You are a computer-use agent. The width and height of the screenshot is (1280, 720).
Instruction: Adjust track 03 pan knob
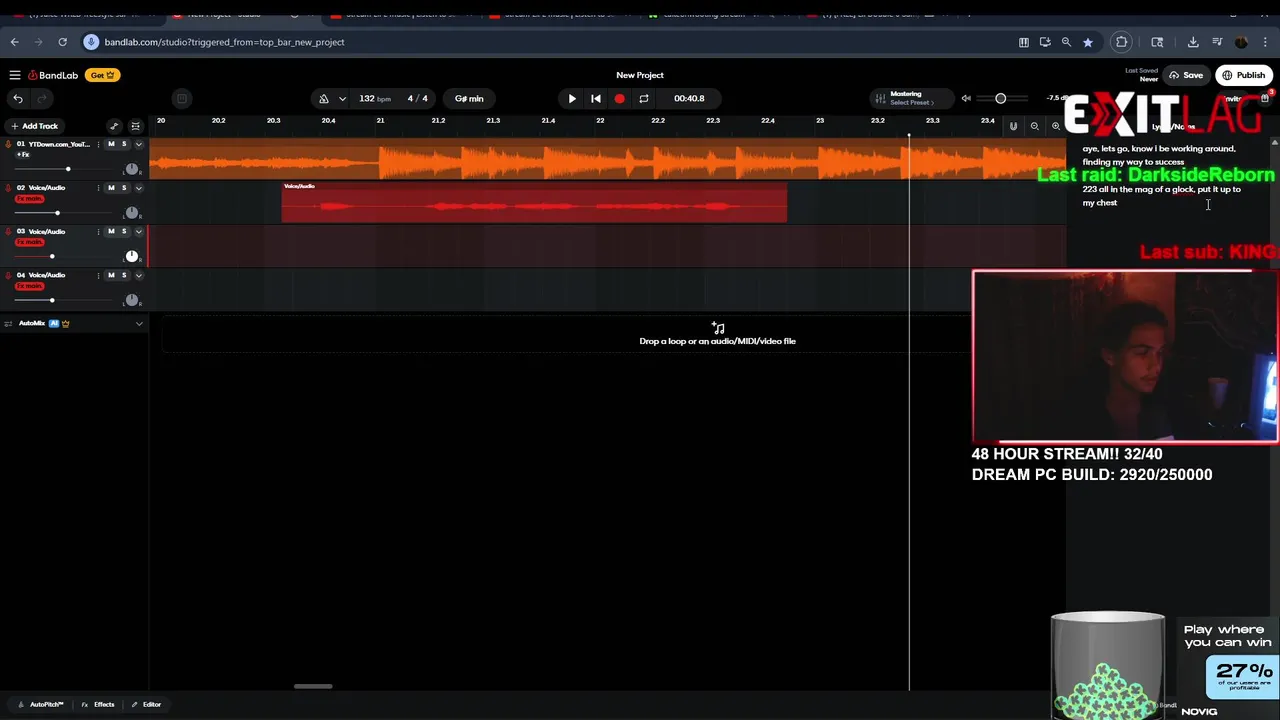point(131,256)
